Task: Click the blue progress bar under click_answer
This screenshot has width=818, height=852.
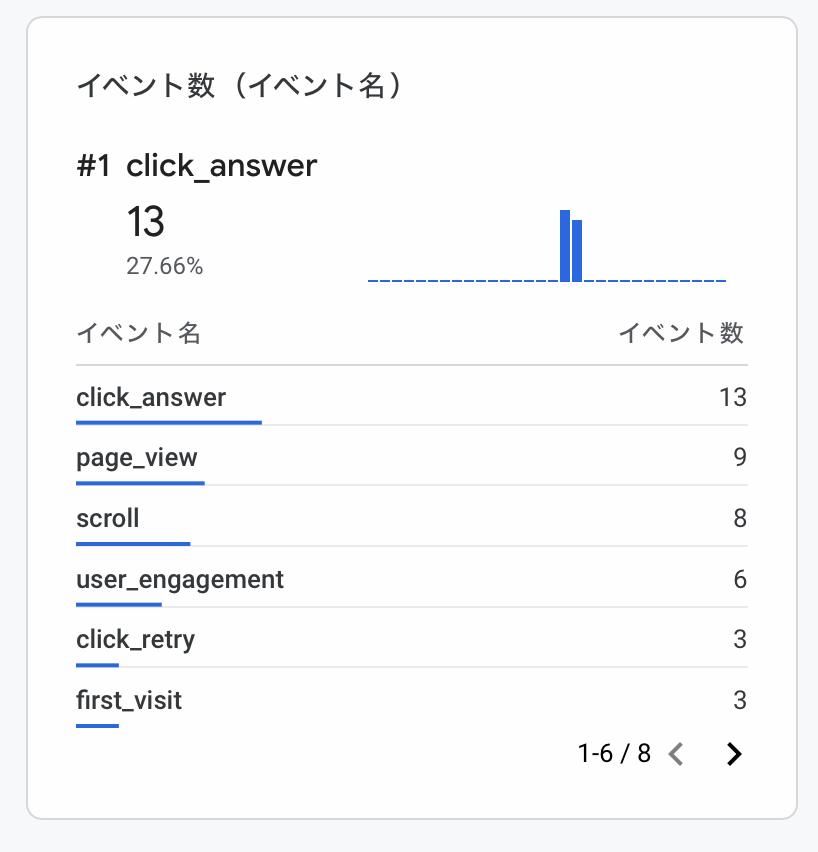Action: coord(168,422)
